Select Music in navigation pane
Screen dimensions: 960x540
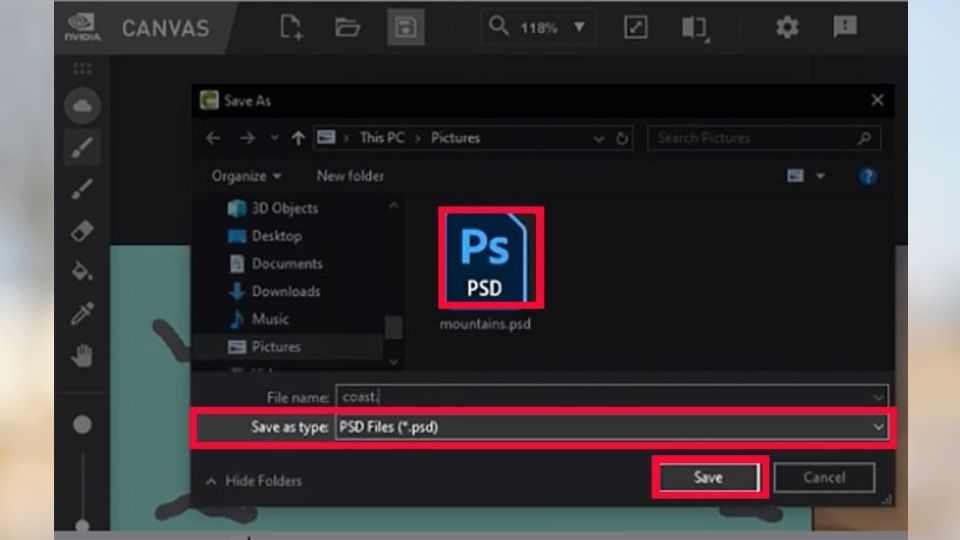coord(258,319)
